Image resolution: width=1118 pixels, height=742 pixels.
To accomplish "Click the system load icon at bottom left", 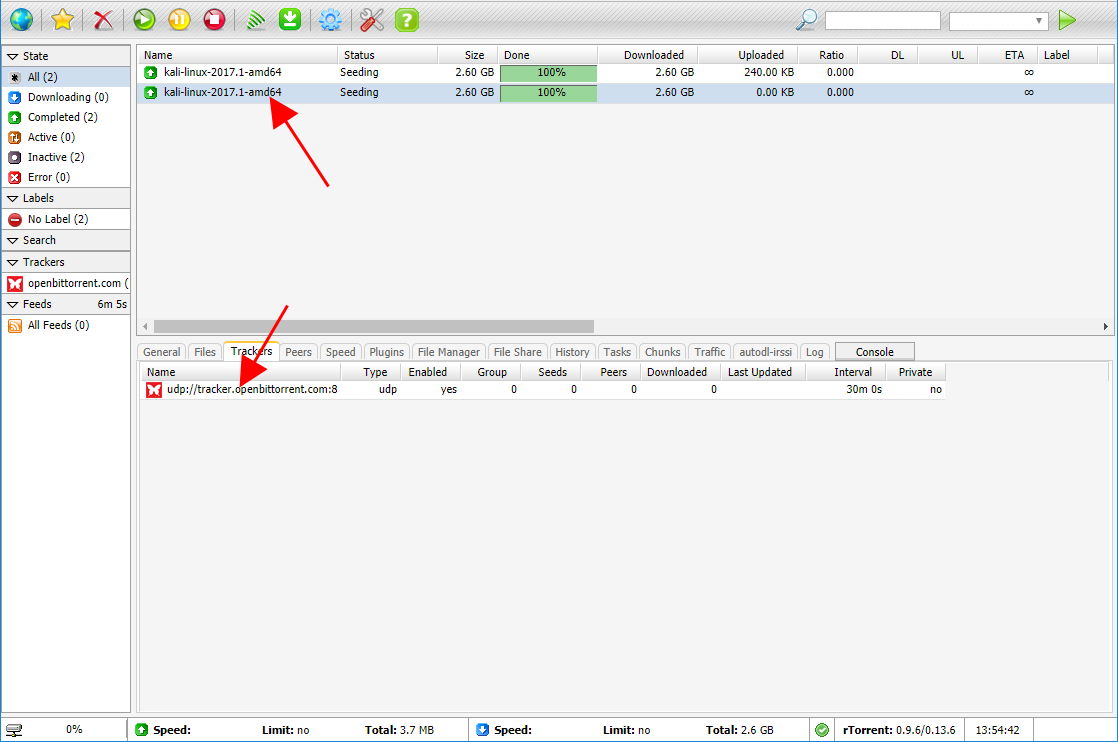I will pyautogui.click(x=14, y=730).
